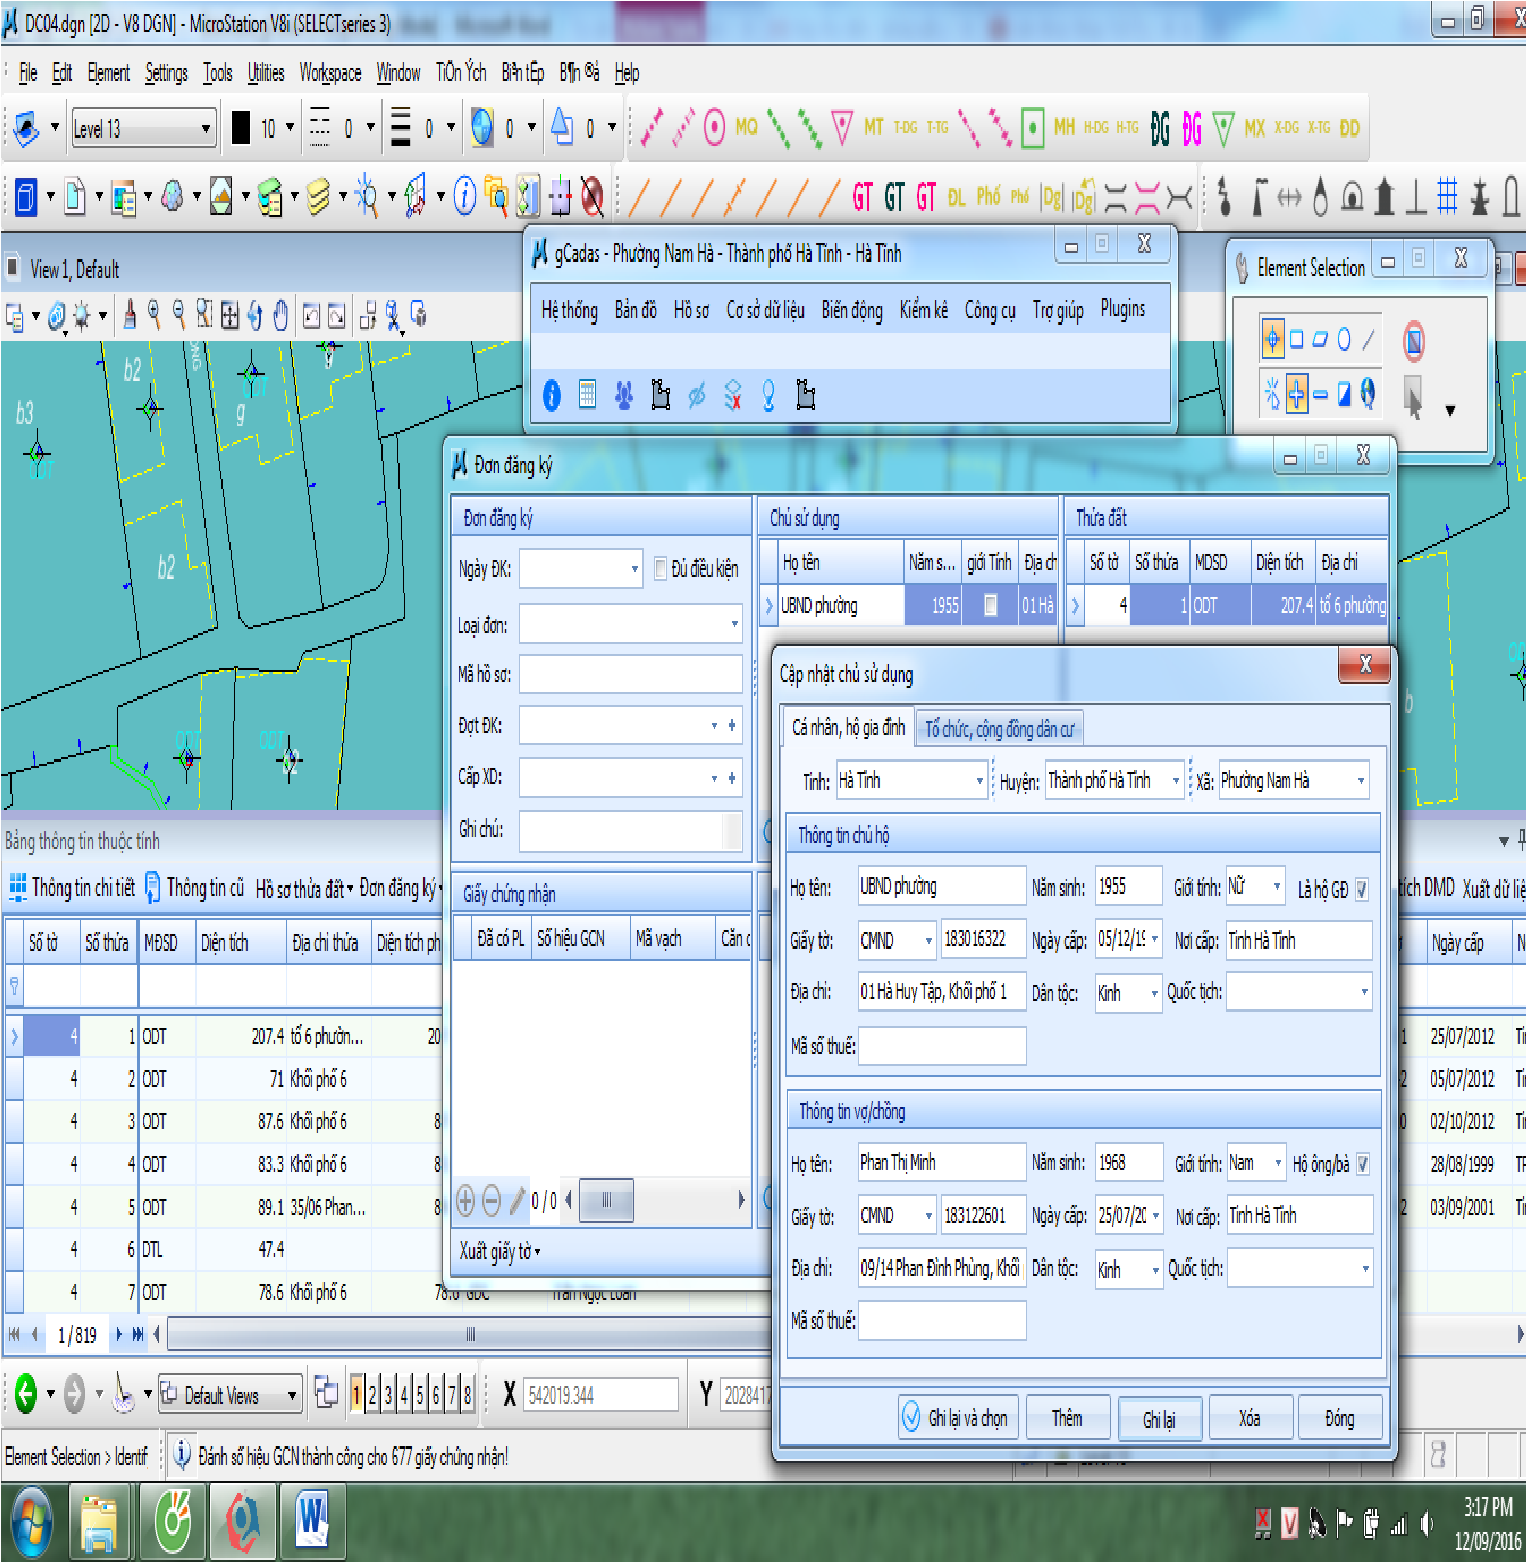Click the black active color swatch

tap(241, 128)
